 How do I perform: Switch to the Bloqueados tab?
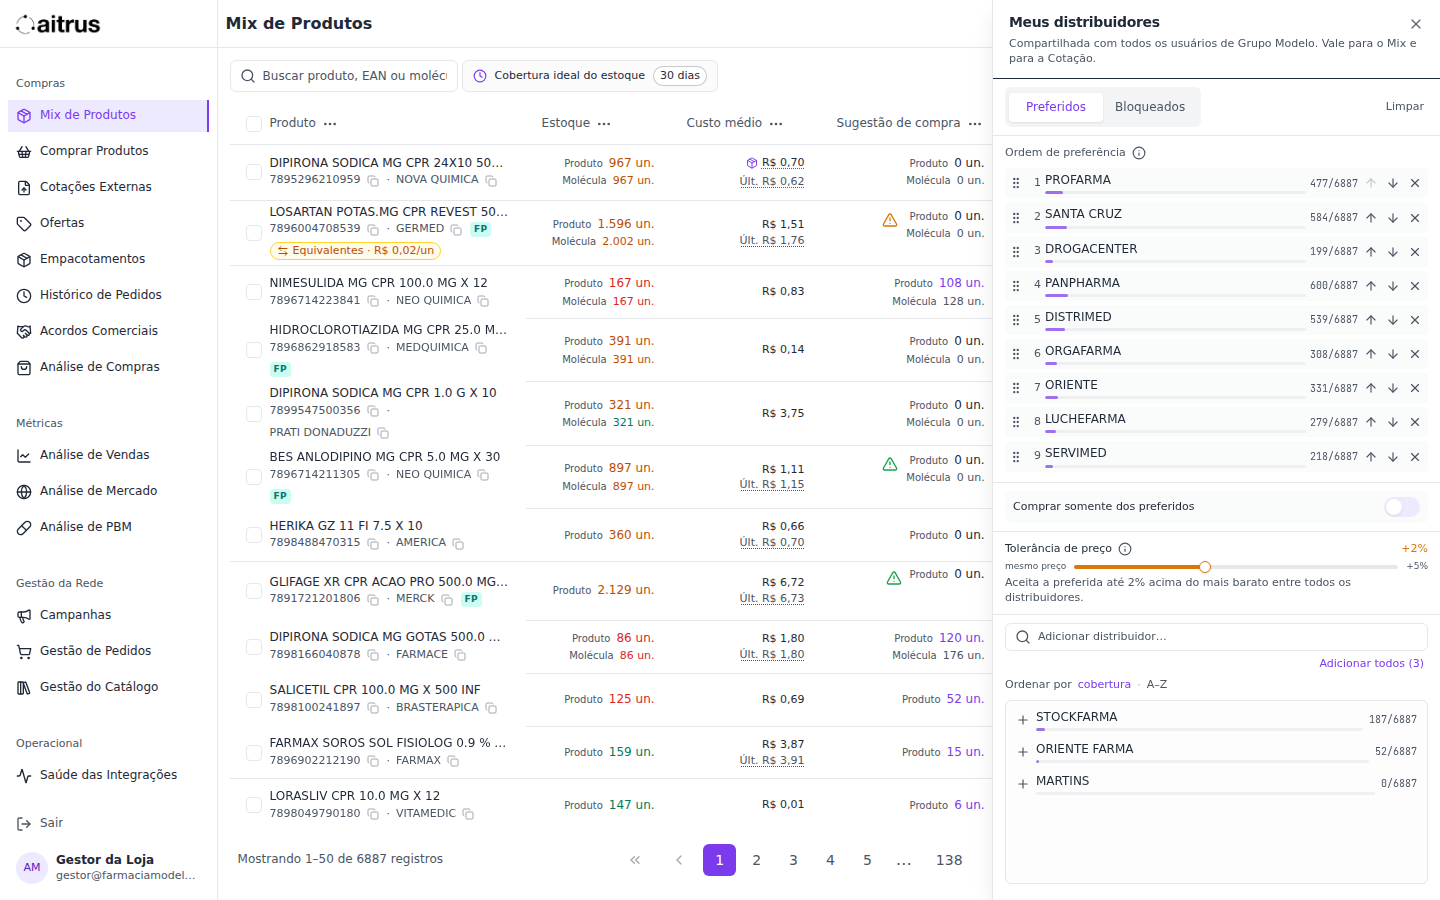coord(1150,107)
